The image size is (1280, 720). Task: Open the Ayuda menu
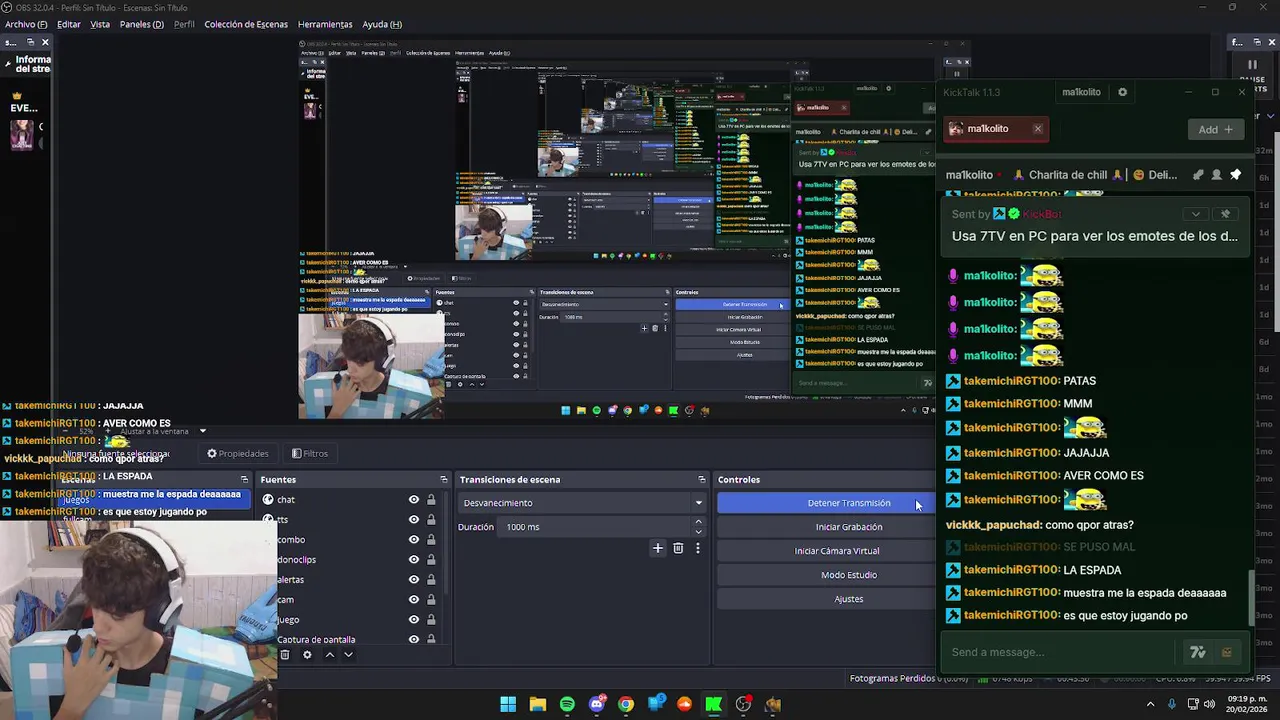pos(382,24)
